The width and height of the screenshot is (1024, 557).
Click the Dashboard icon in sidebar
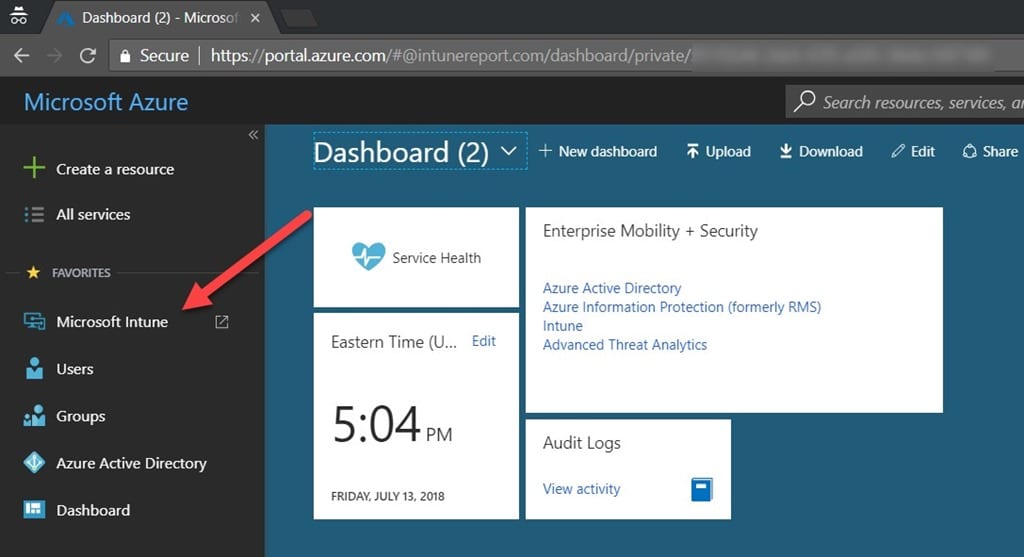[x=34, y=510]
